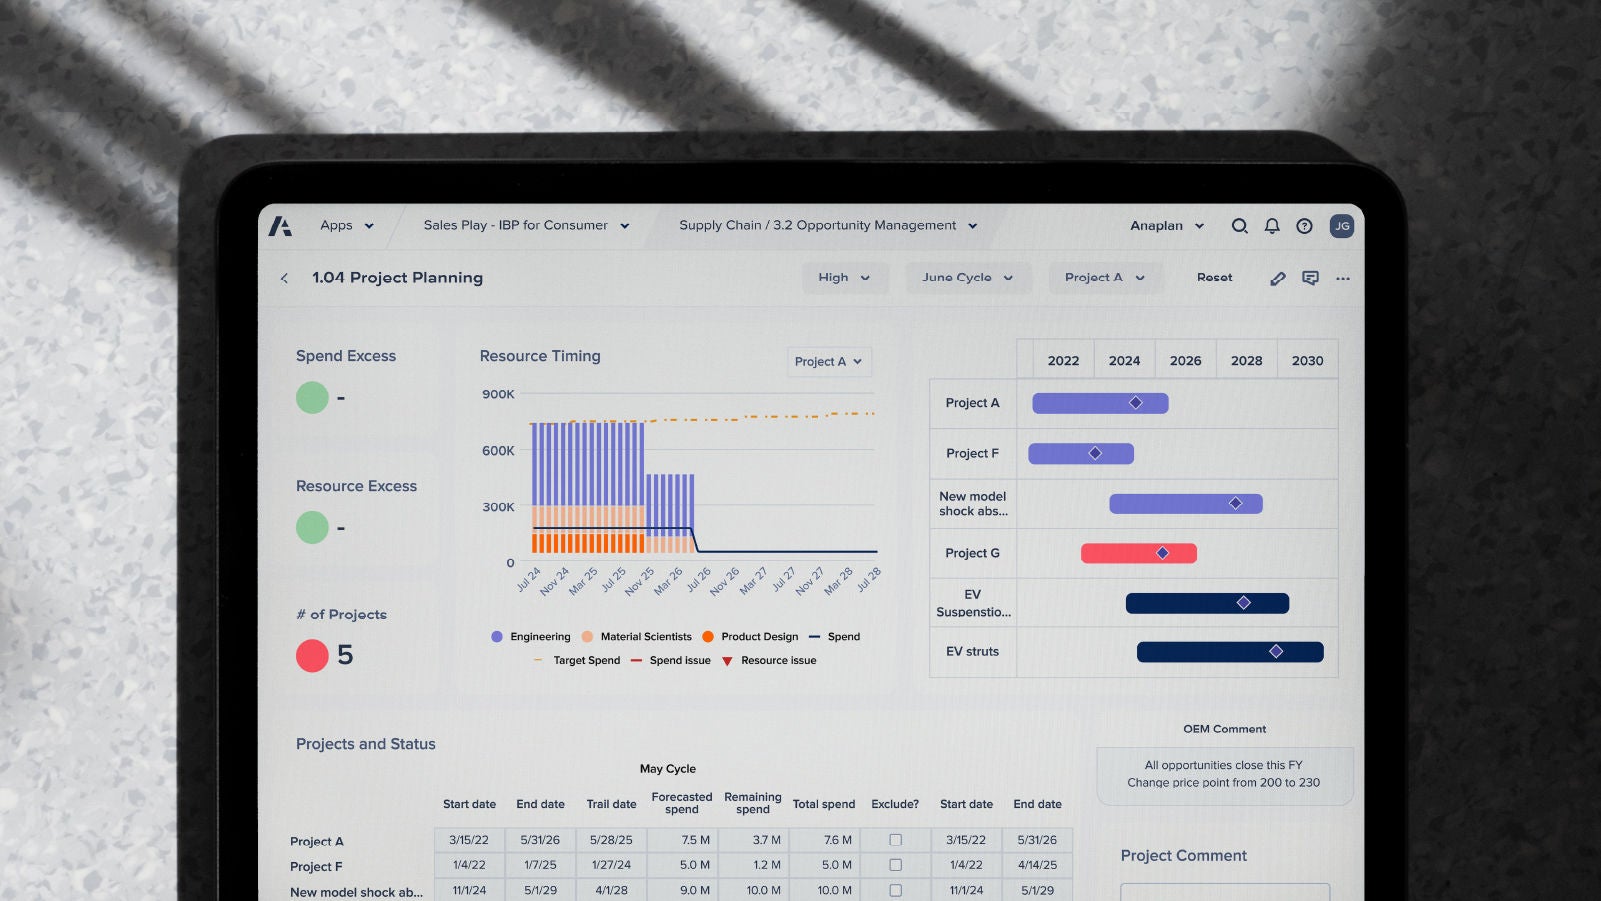Click the search icon in the top bar
This screenshot has height=901, width=1601.
coord(1239,226)
